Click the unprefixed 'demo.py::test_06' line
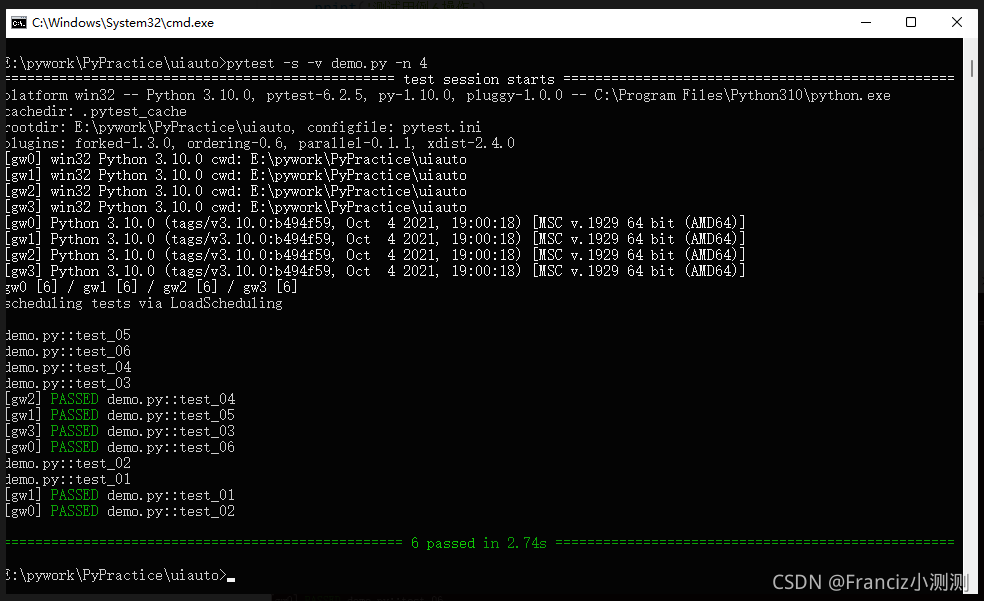 point(68,351)
